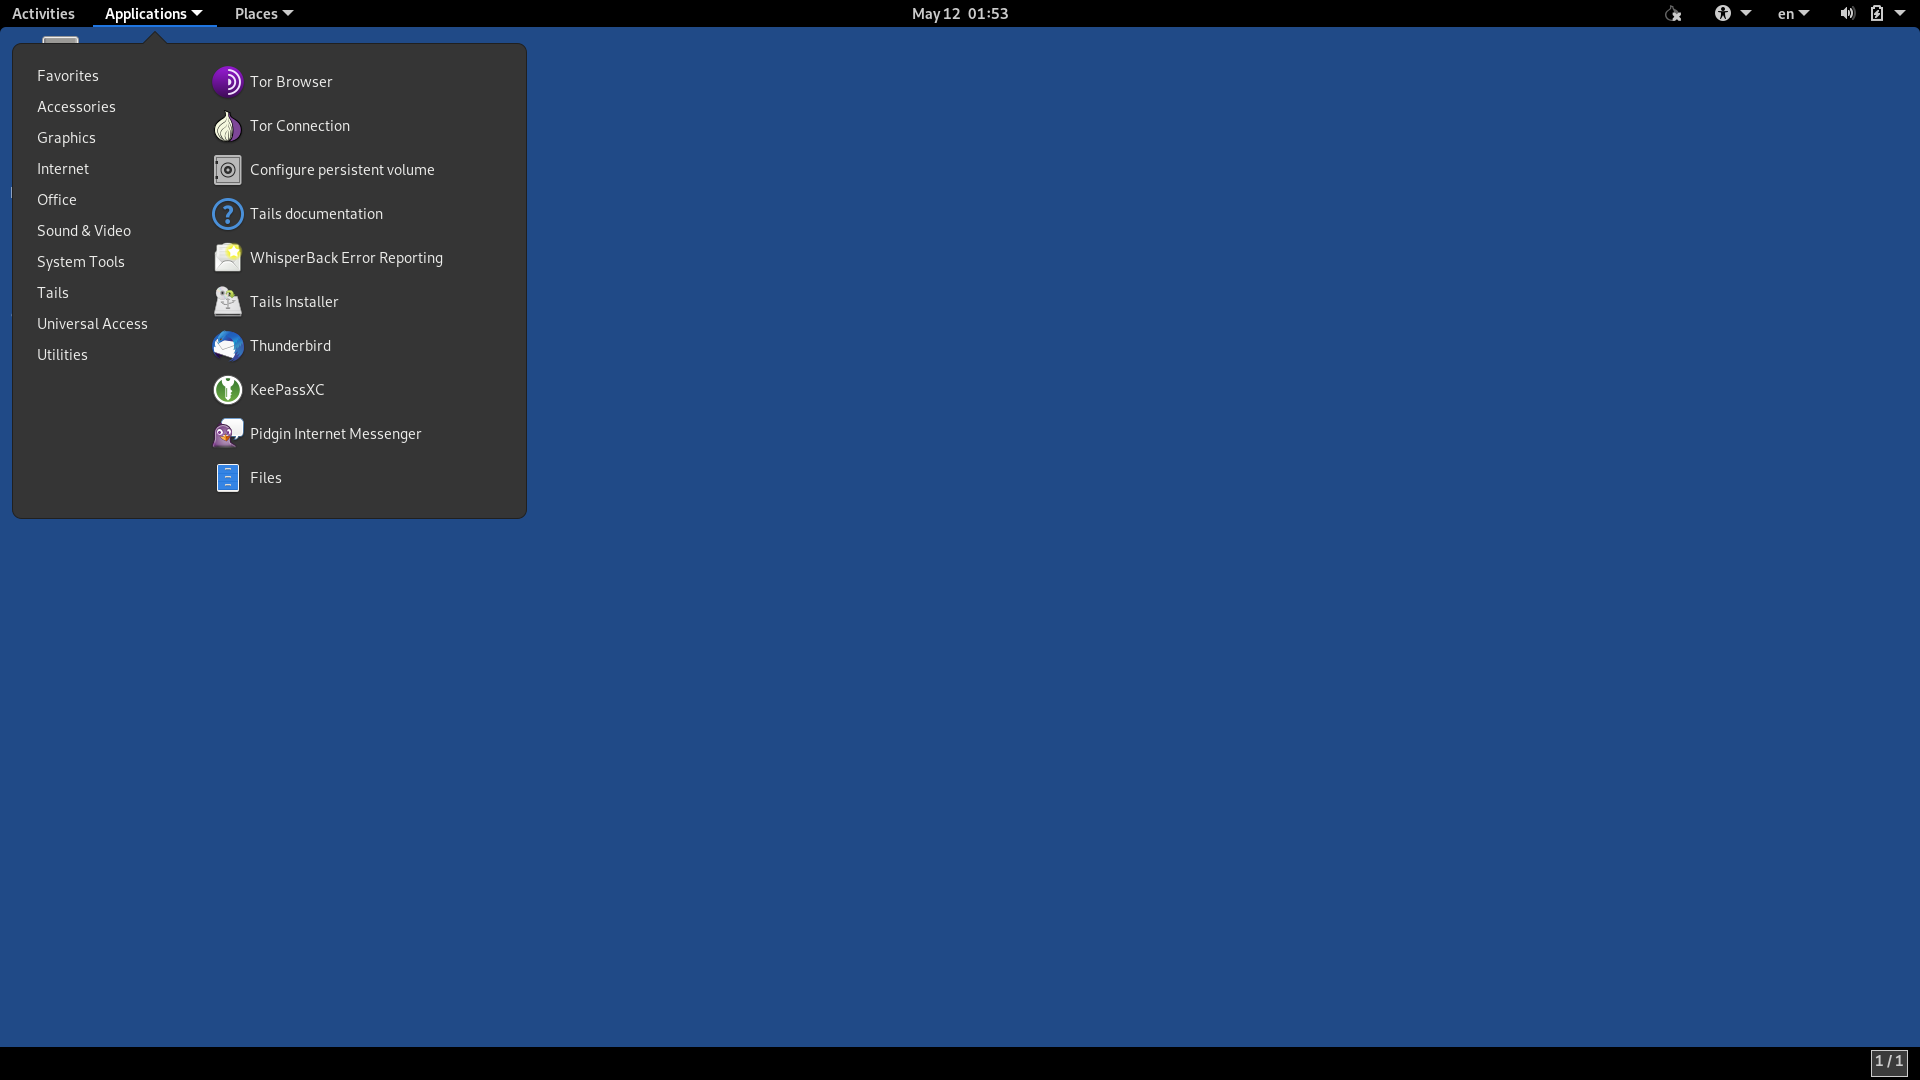Click the 'KeePassXC' label
This screenshot has width=1920, height=1080.
point(287,390)
